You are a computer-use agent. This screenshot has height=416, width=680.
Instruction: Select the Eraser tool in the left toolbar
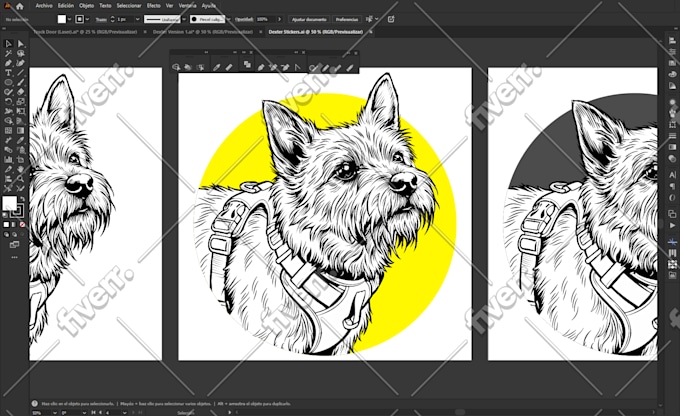point(20,92)
